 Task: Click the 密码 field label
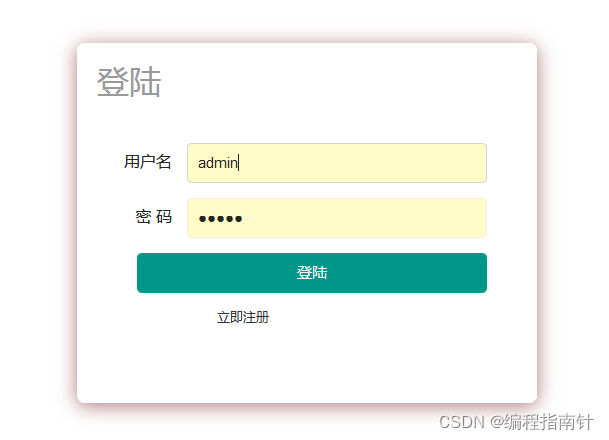click(x=153, y=217)
